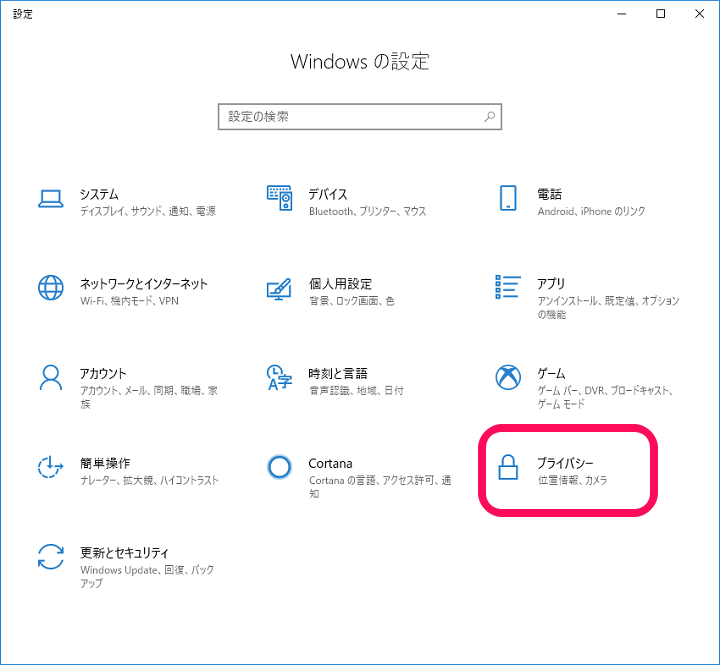Viewport: 720px width, 665px height.
Task: Click the アカウント title text
Action: (x=103, y=373)
